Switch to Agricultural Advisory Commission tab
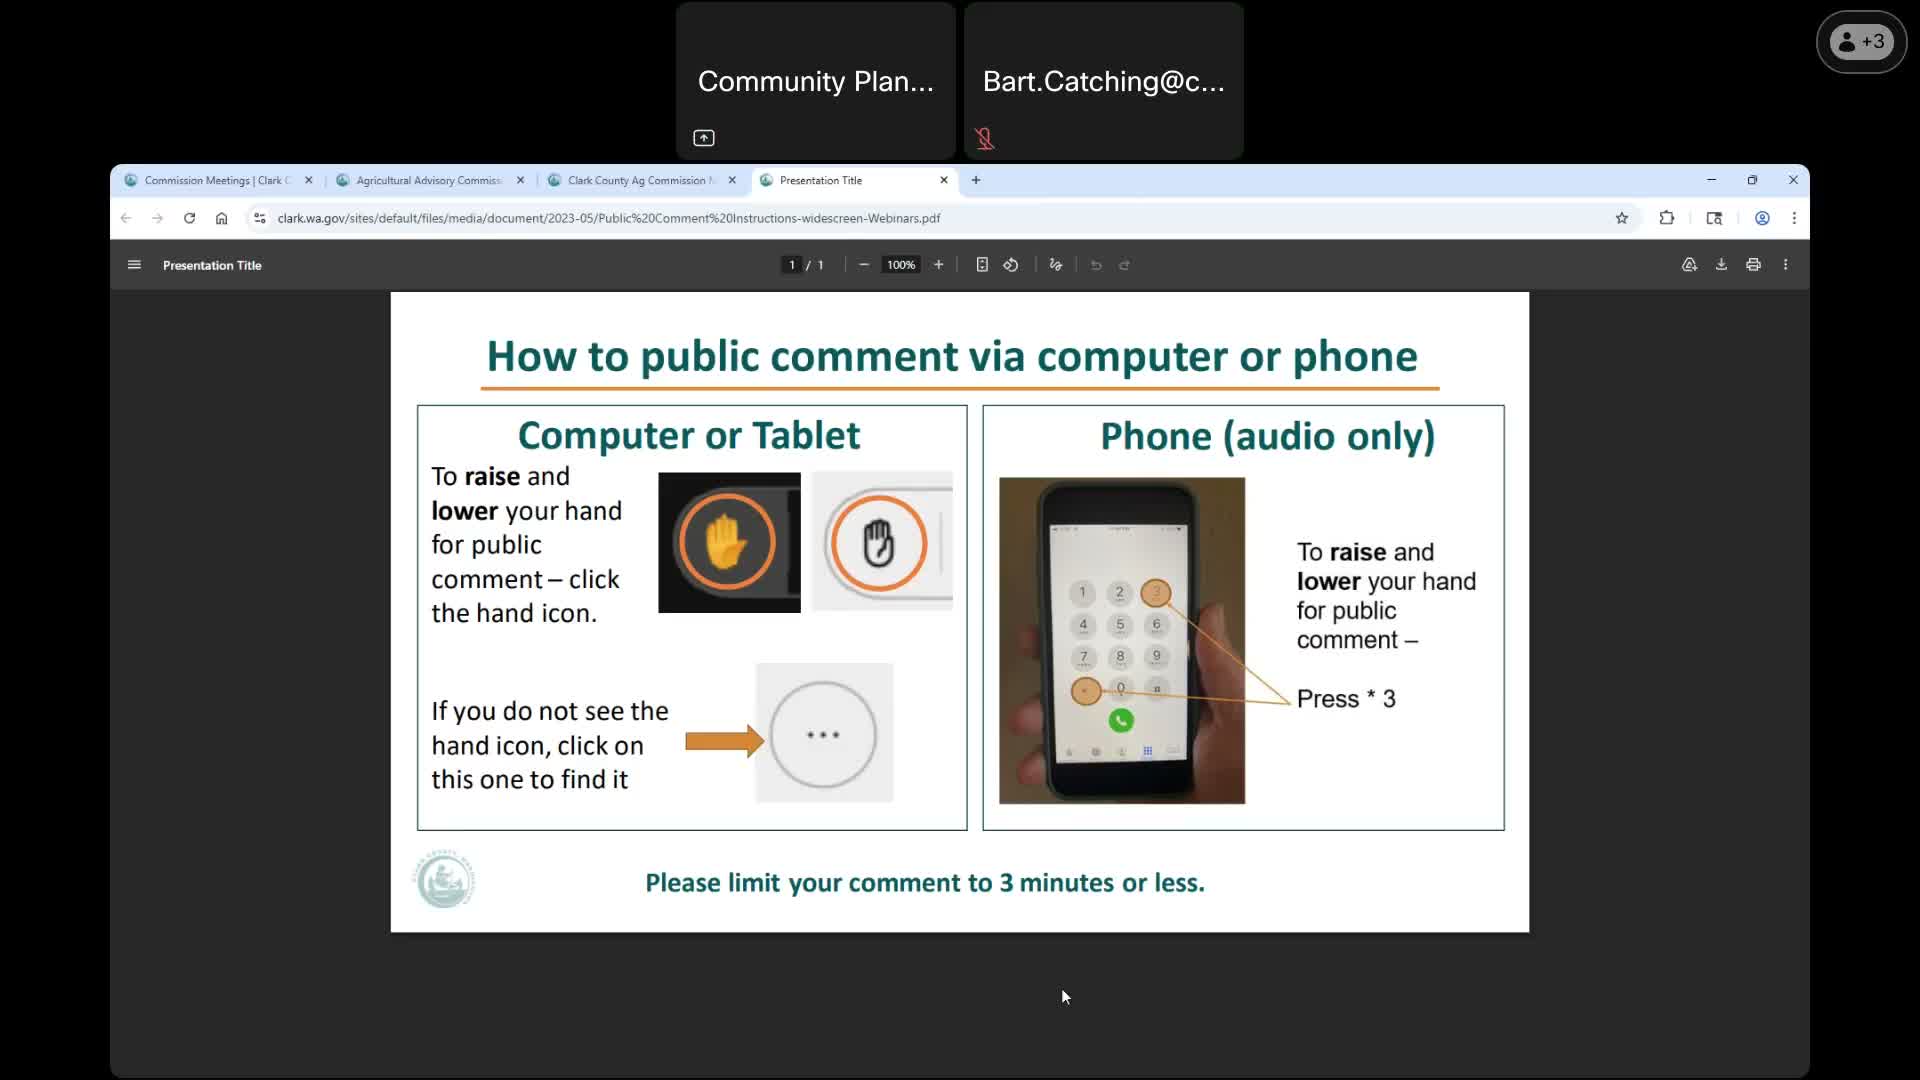The width and height of the screenshot is (1920, 1080). [x=428, y=181]
